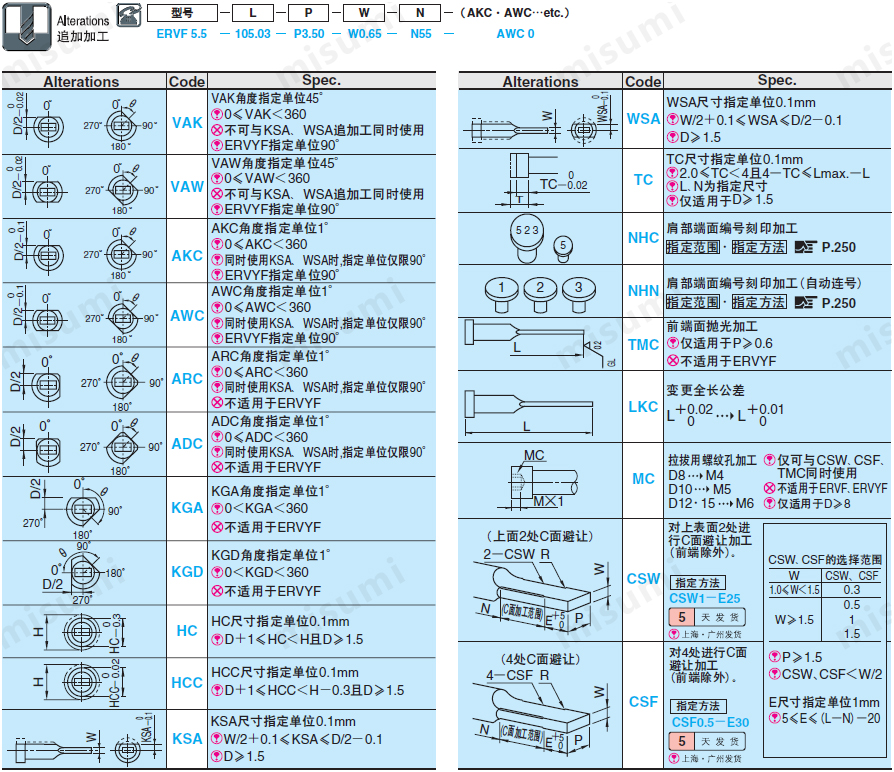Screen dimensions: 894x772
Task: Click the KGA angle diagram
Action: click(x=74, y=509)
